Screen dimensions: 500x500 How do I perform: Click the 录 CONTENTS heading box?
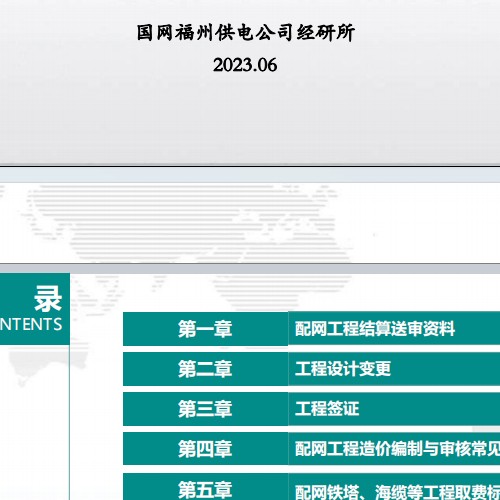(35, 309)
